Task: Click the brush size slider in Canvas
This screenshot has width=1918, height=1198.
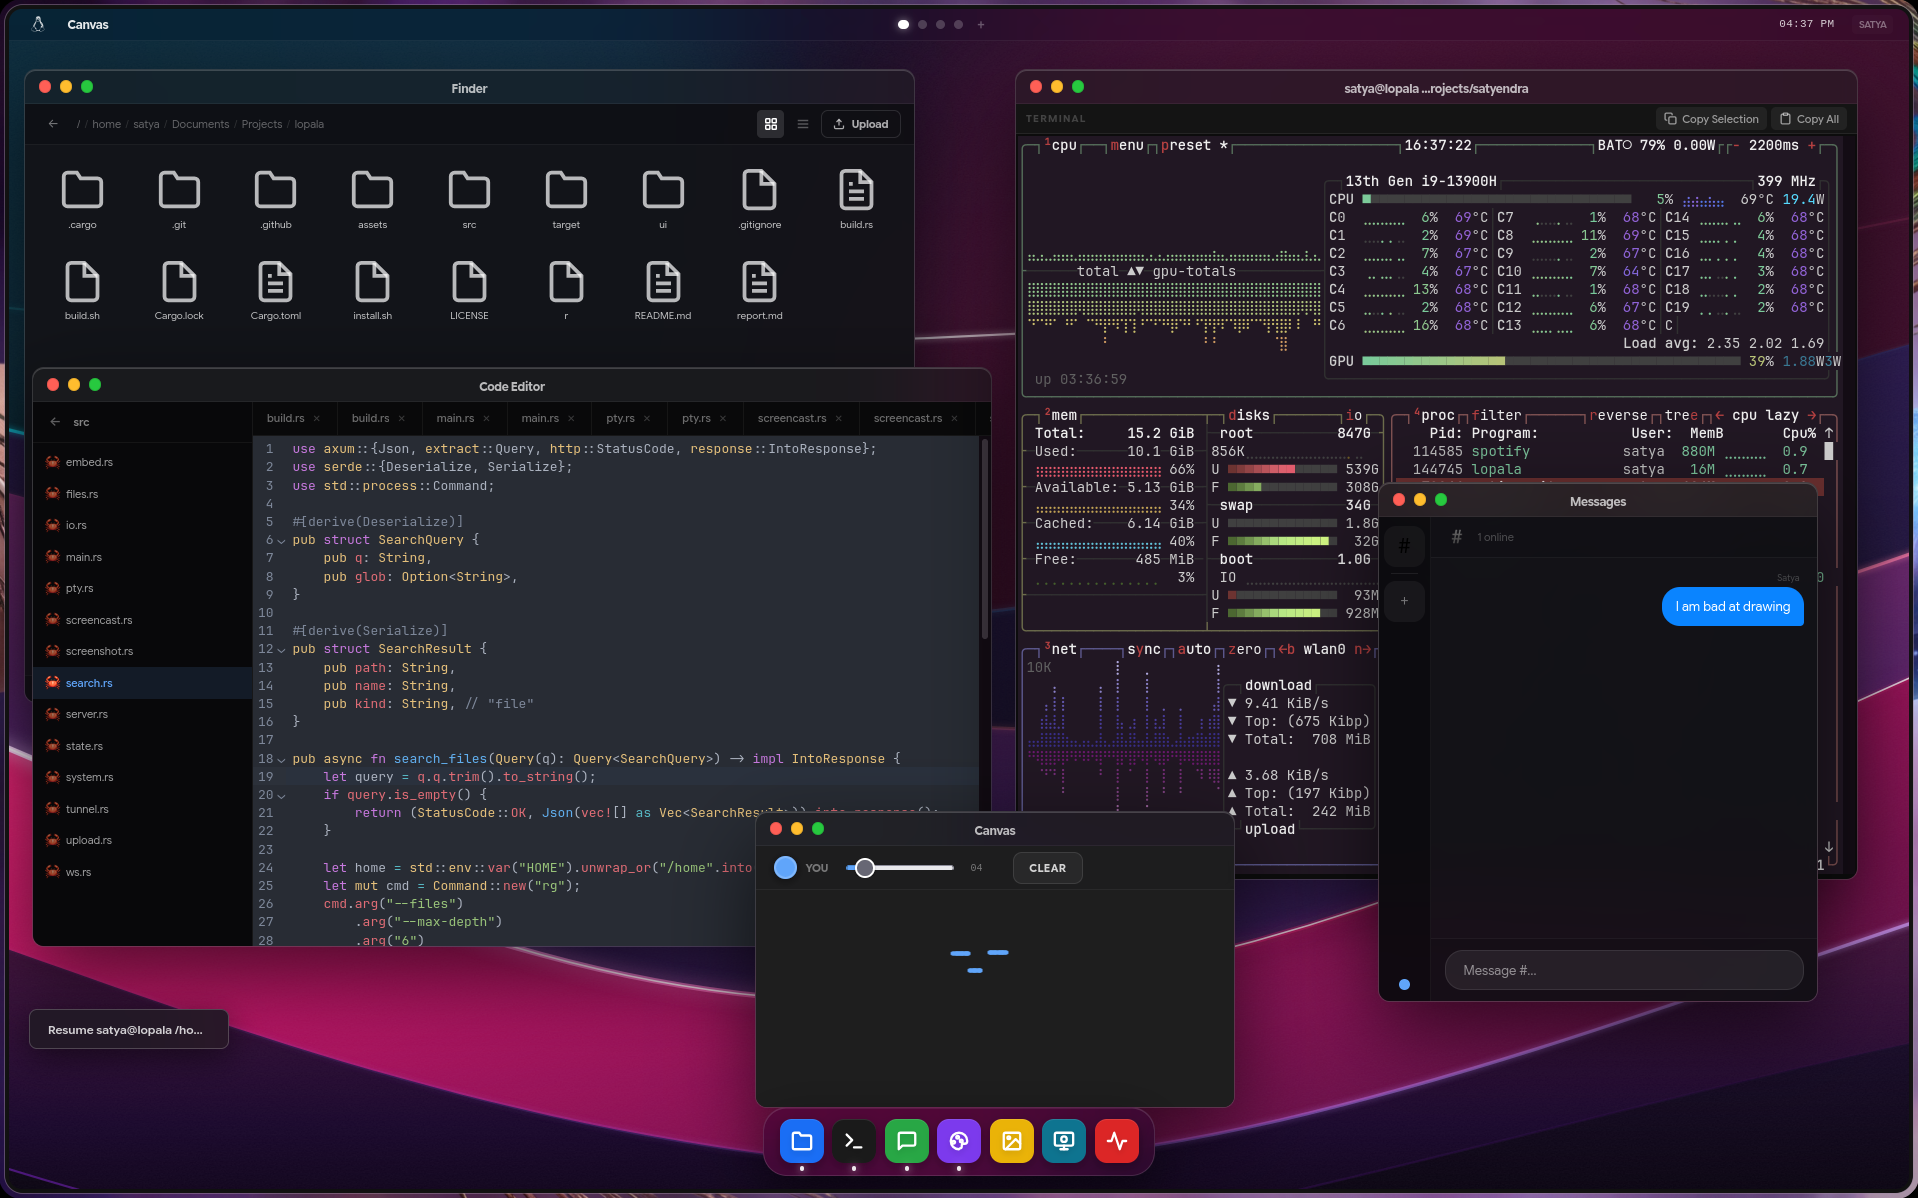Action: pyautogui.click(x=899, y=868)
